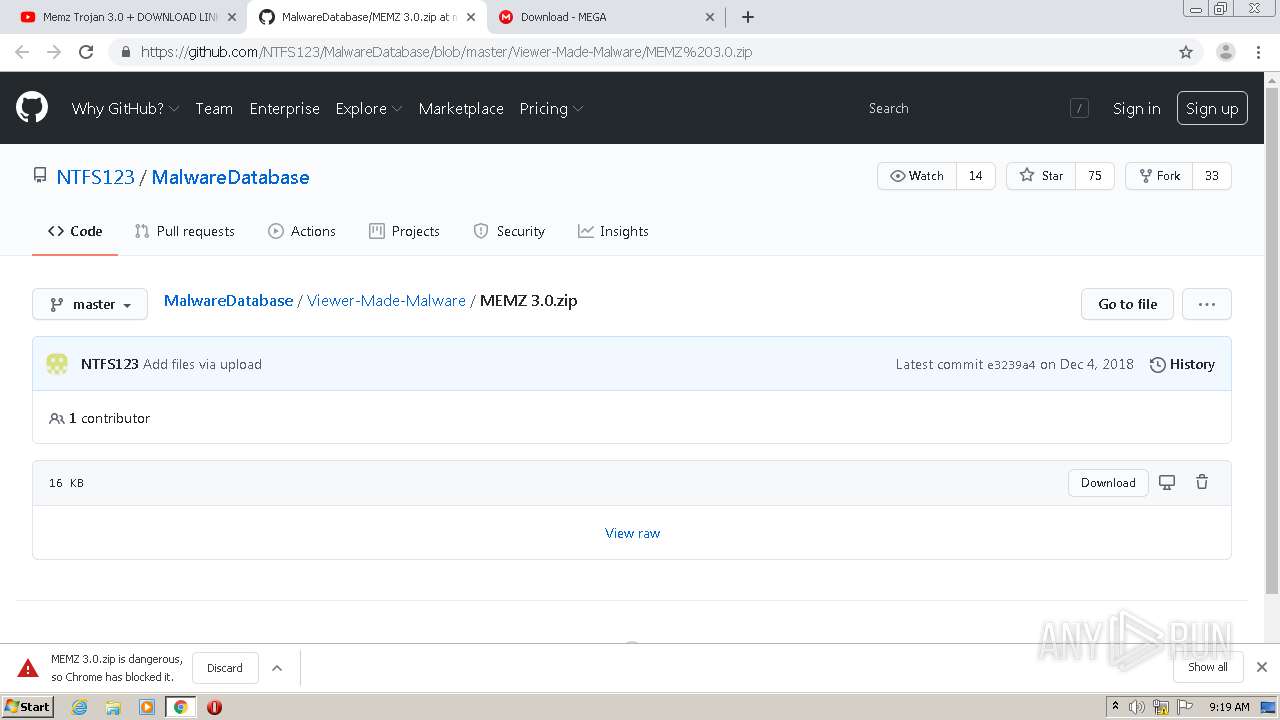The image size is (1280, 720).
Task: Open the commit History link
Action: click(x=1182, y=364)
